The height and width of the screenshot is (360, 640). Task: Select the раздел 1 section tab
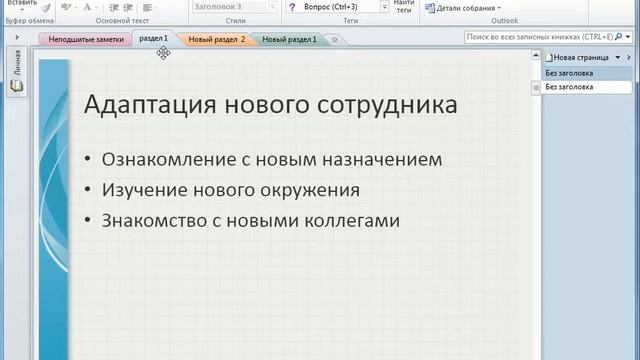[x=153, y=38]
